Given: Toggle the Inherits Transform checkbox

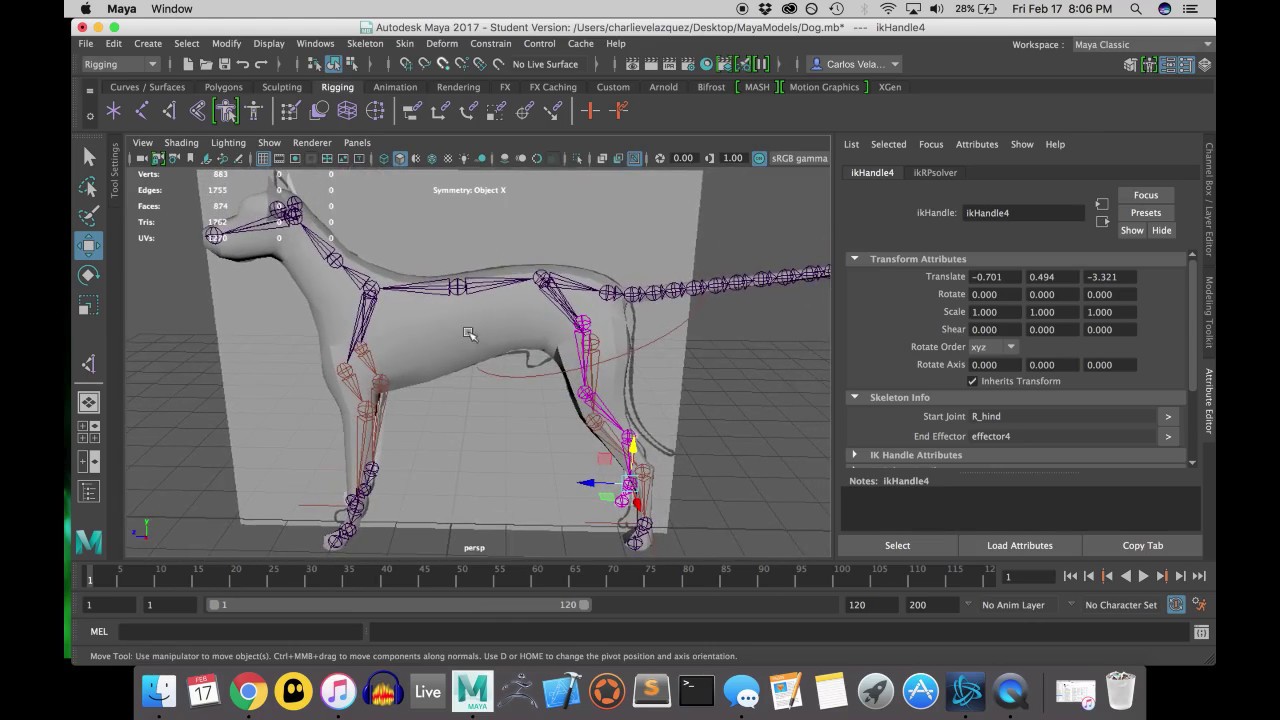Looking at the screenshot, I should [972, 381].
